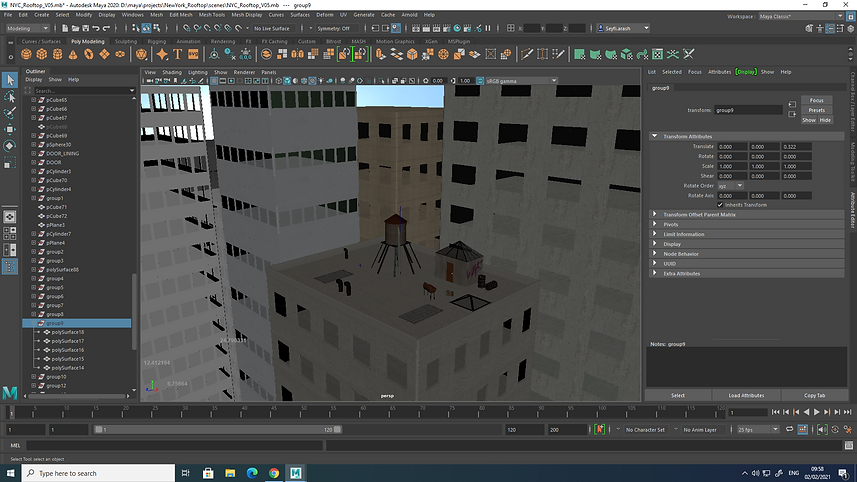Open Google Chrome from taskbar
The image size is (857, 482).
click(x=274, y=473)
